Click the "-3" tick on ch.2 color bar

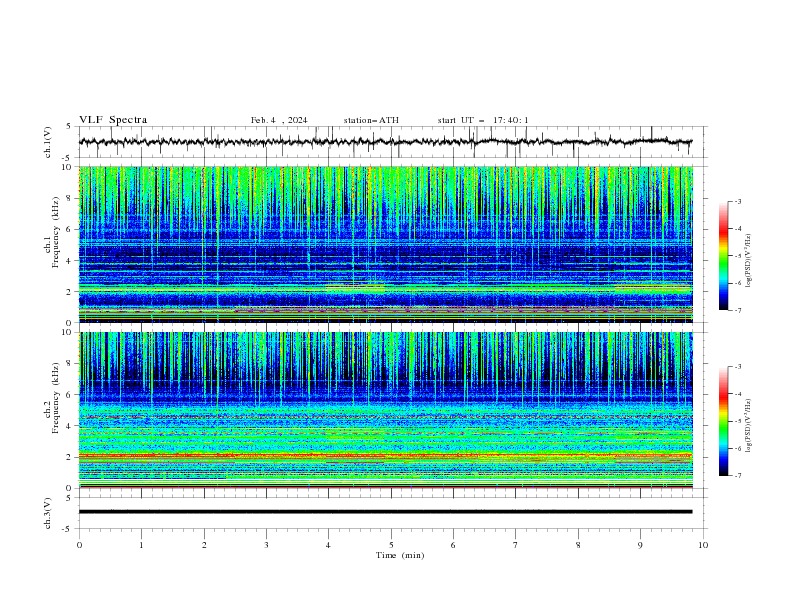(x=738, y=367)
